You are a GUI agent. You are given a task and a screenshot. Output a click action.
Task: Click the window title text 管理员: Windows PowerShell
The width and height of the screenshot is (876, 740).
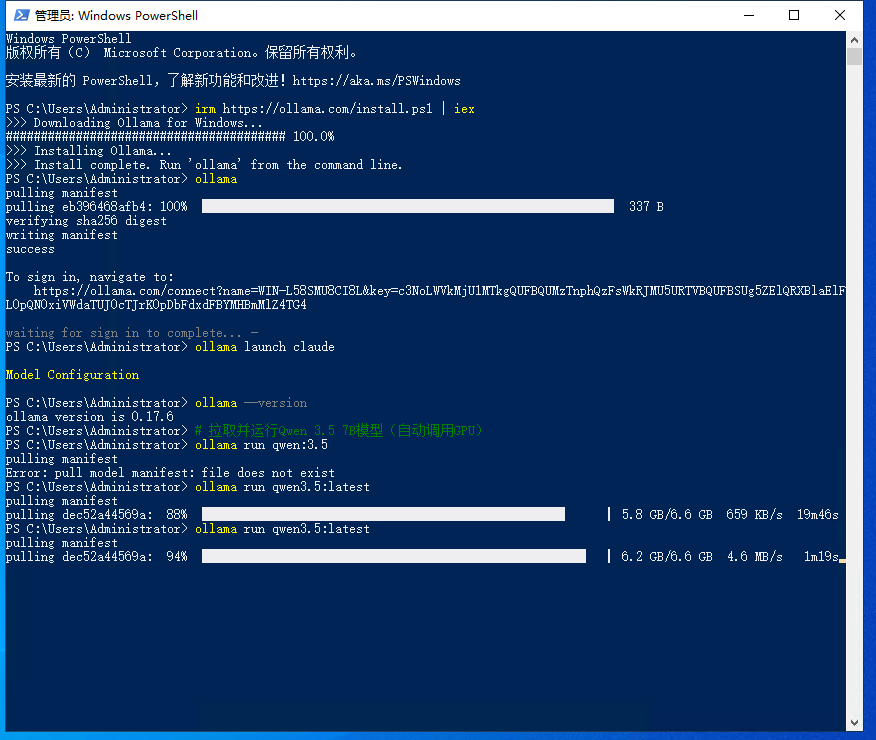point(116,15)
